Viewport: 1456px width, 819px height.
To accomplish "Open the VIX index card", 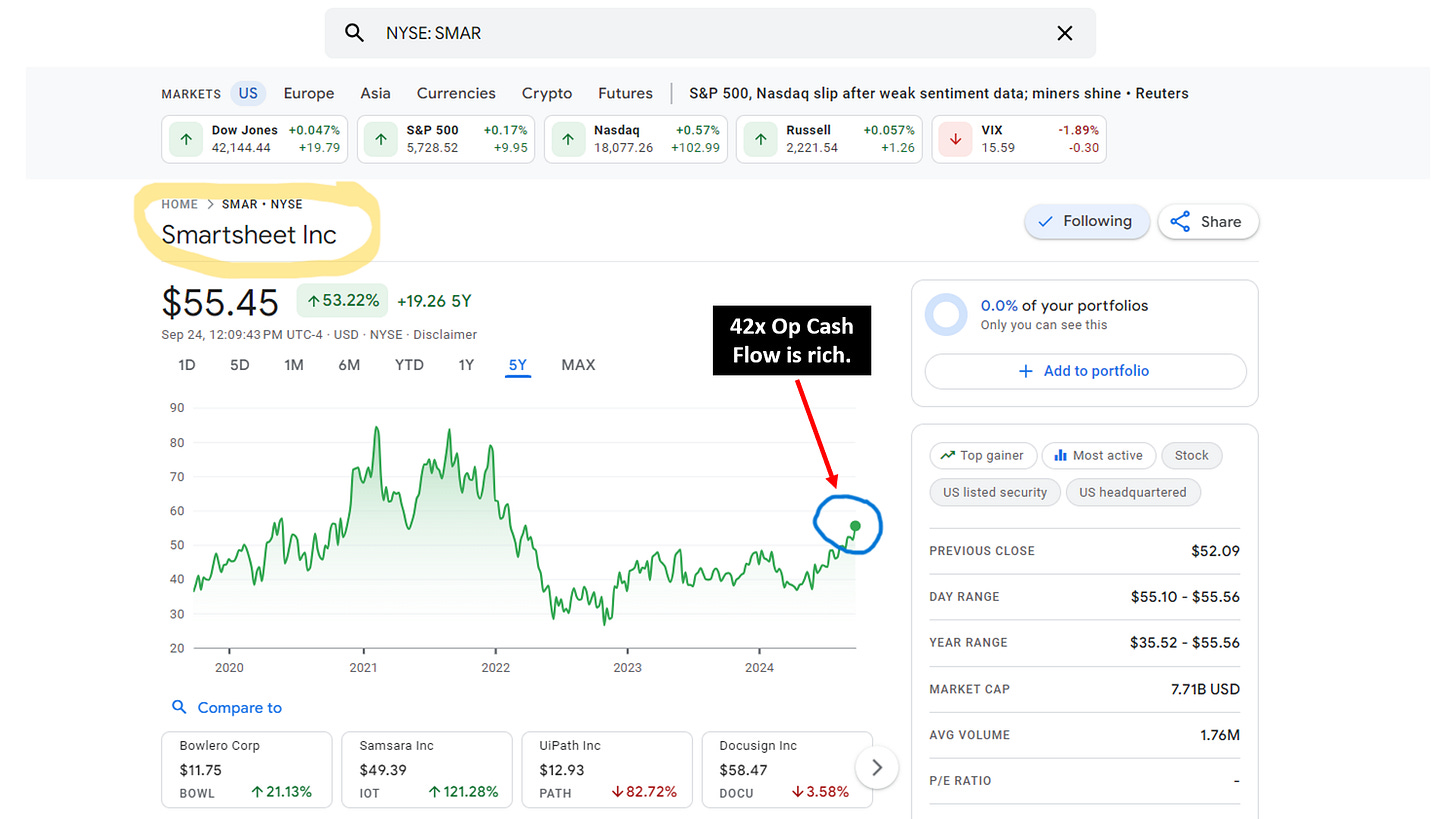I will (x=1019, y=139).
